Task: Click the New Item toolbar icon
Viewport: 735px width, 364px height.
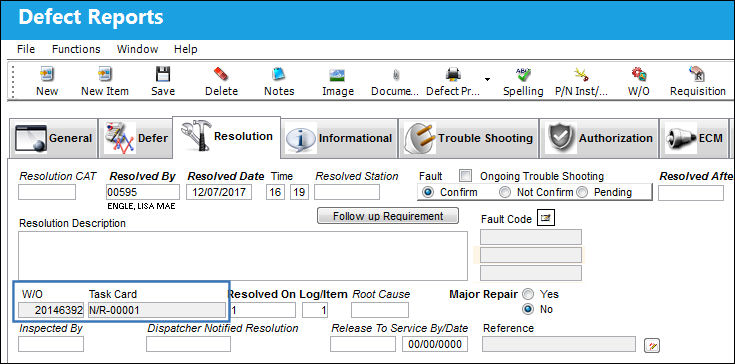Action: tap(105, 74)
